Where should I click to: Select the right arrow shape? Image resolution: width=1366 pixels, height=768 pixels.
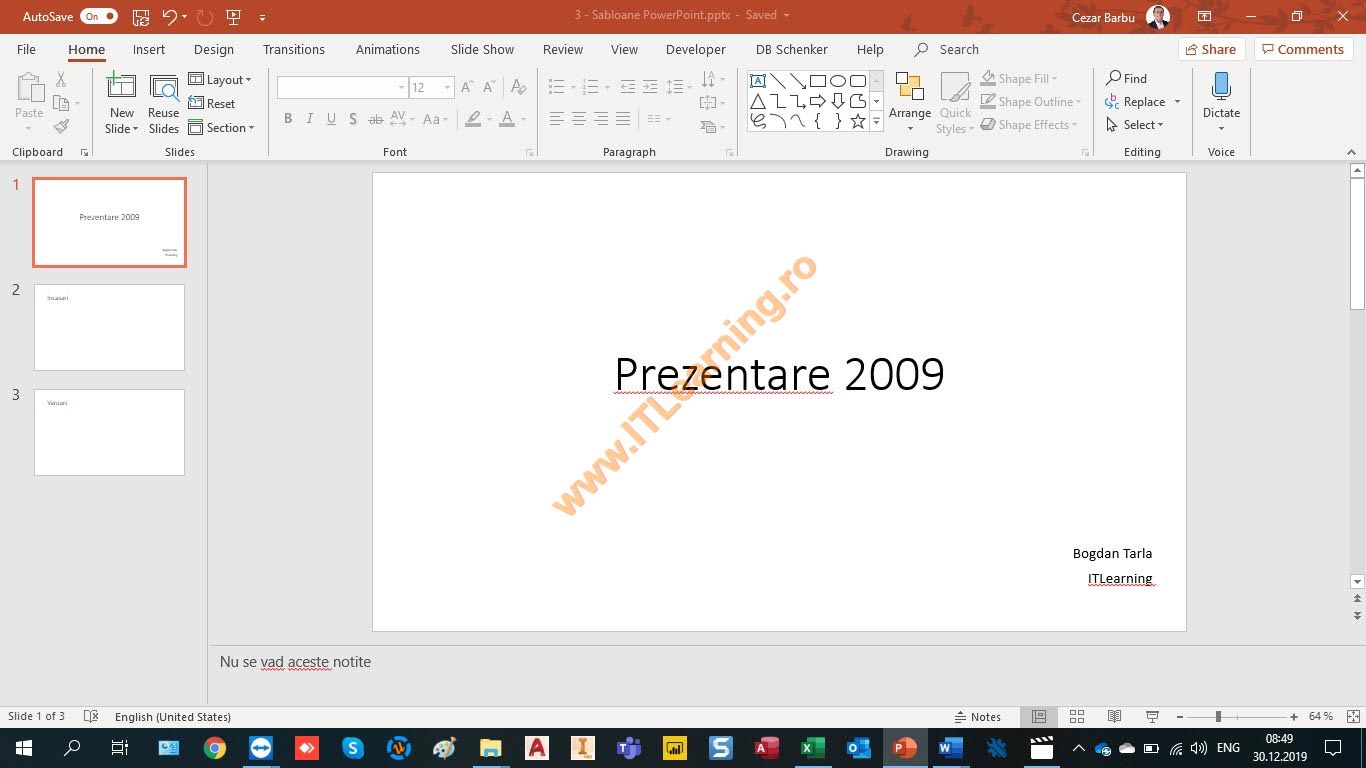[818, 101]
